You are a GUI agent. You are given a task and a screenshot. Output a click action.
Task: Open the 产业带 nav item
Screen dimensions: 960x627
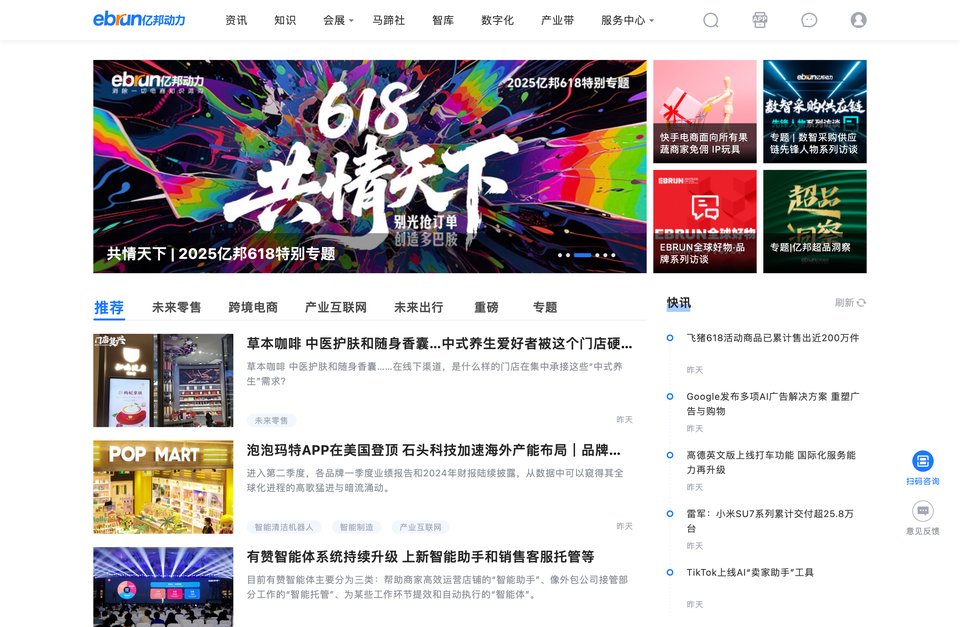[558, 20]
